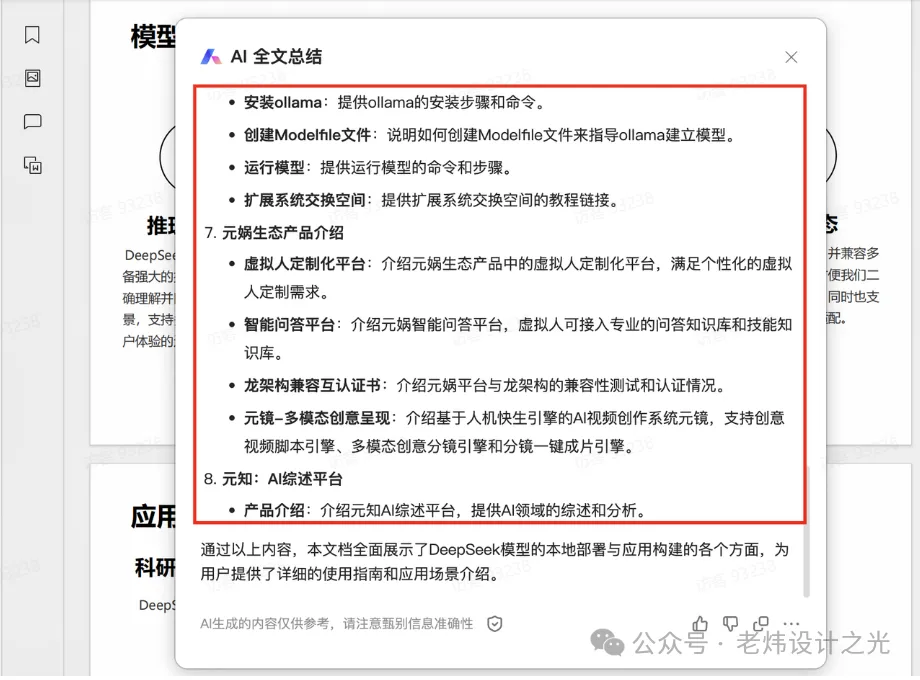920x680 pixels.
Task: Click the AI 全文总结 dialog title
Action: [276, 57]
